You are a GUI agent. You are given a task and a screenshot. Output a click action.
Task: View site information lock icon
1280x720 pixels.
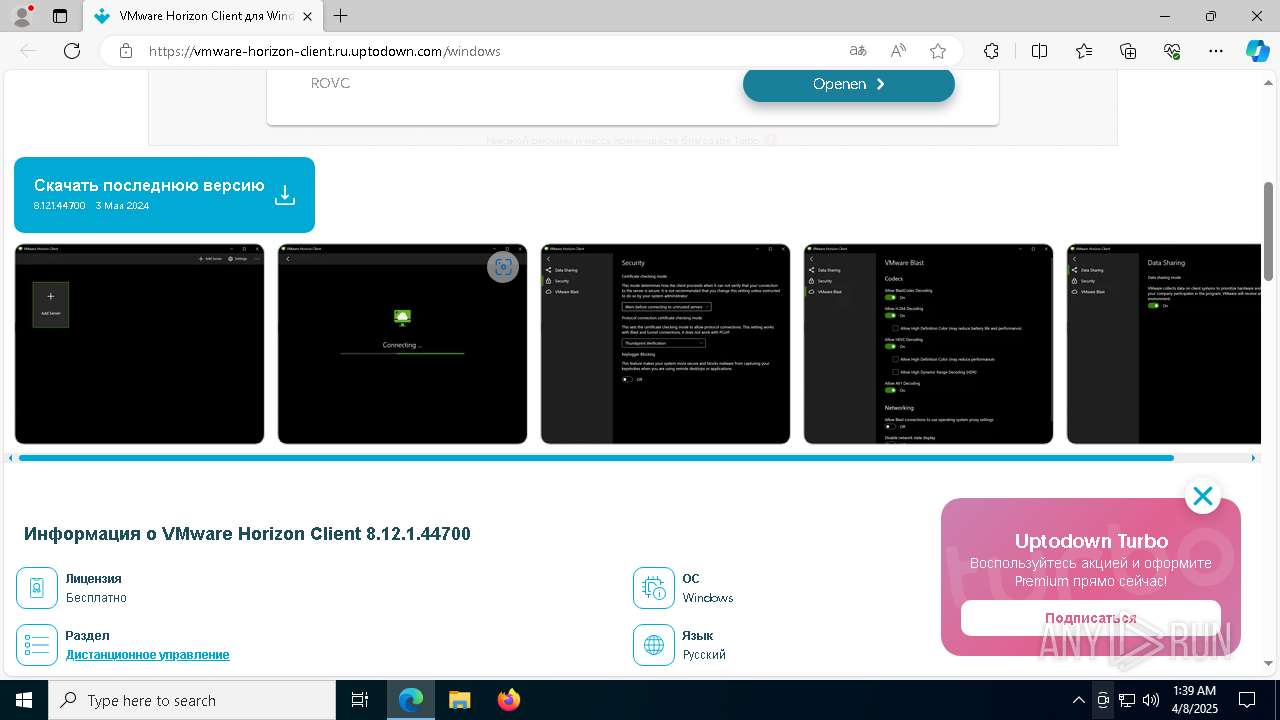click(x=126, y=51)
